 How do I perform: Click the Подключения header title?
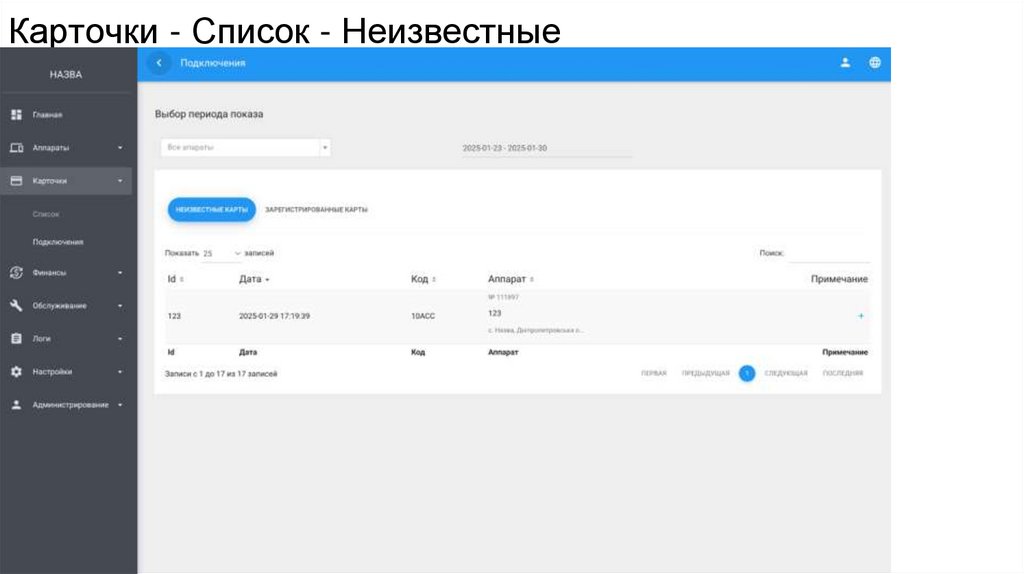[213, 63]
